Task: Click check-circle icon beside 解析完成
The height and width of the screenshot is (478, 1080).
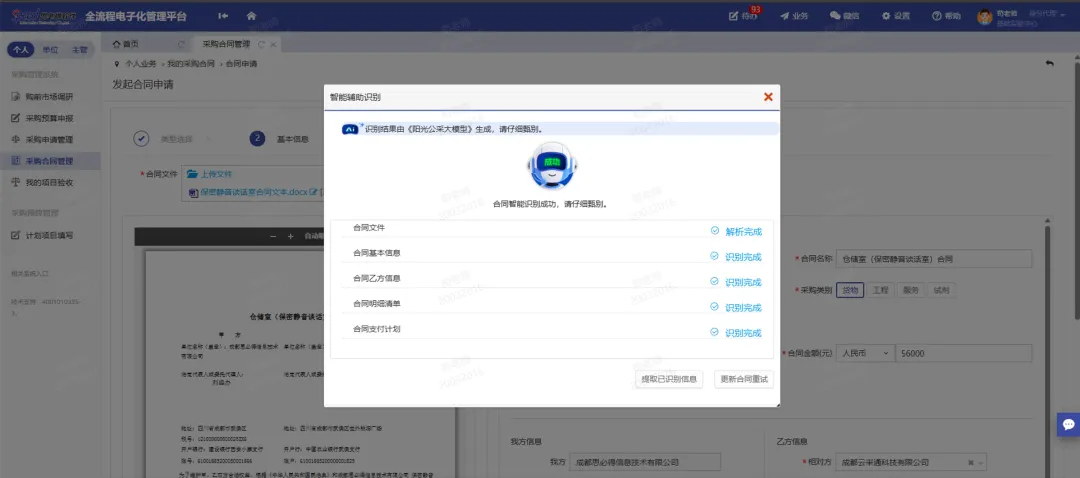Action: 715,231
